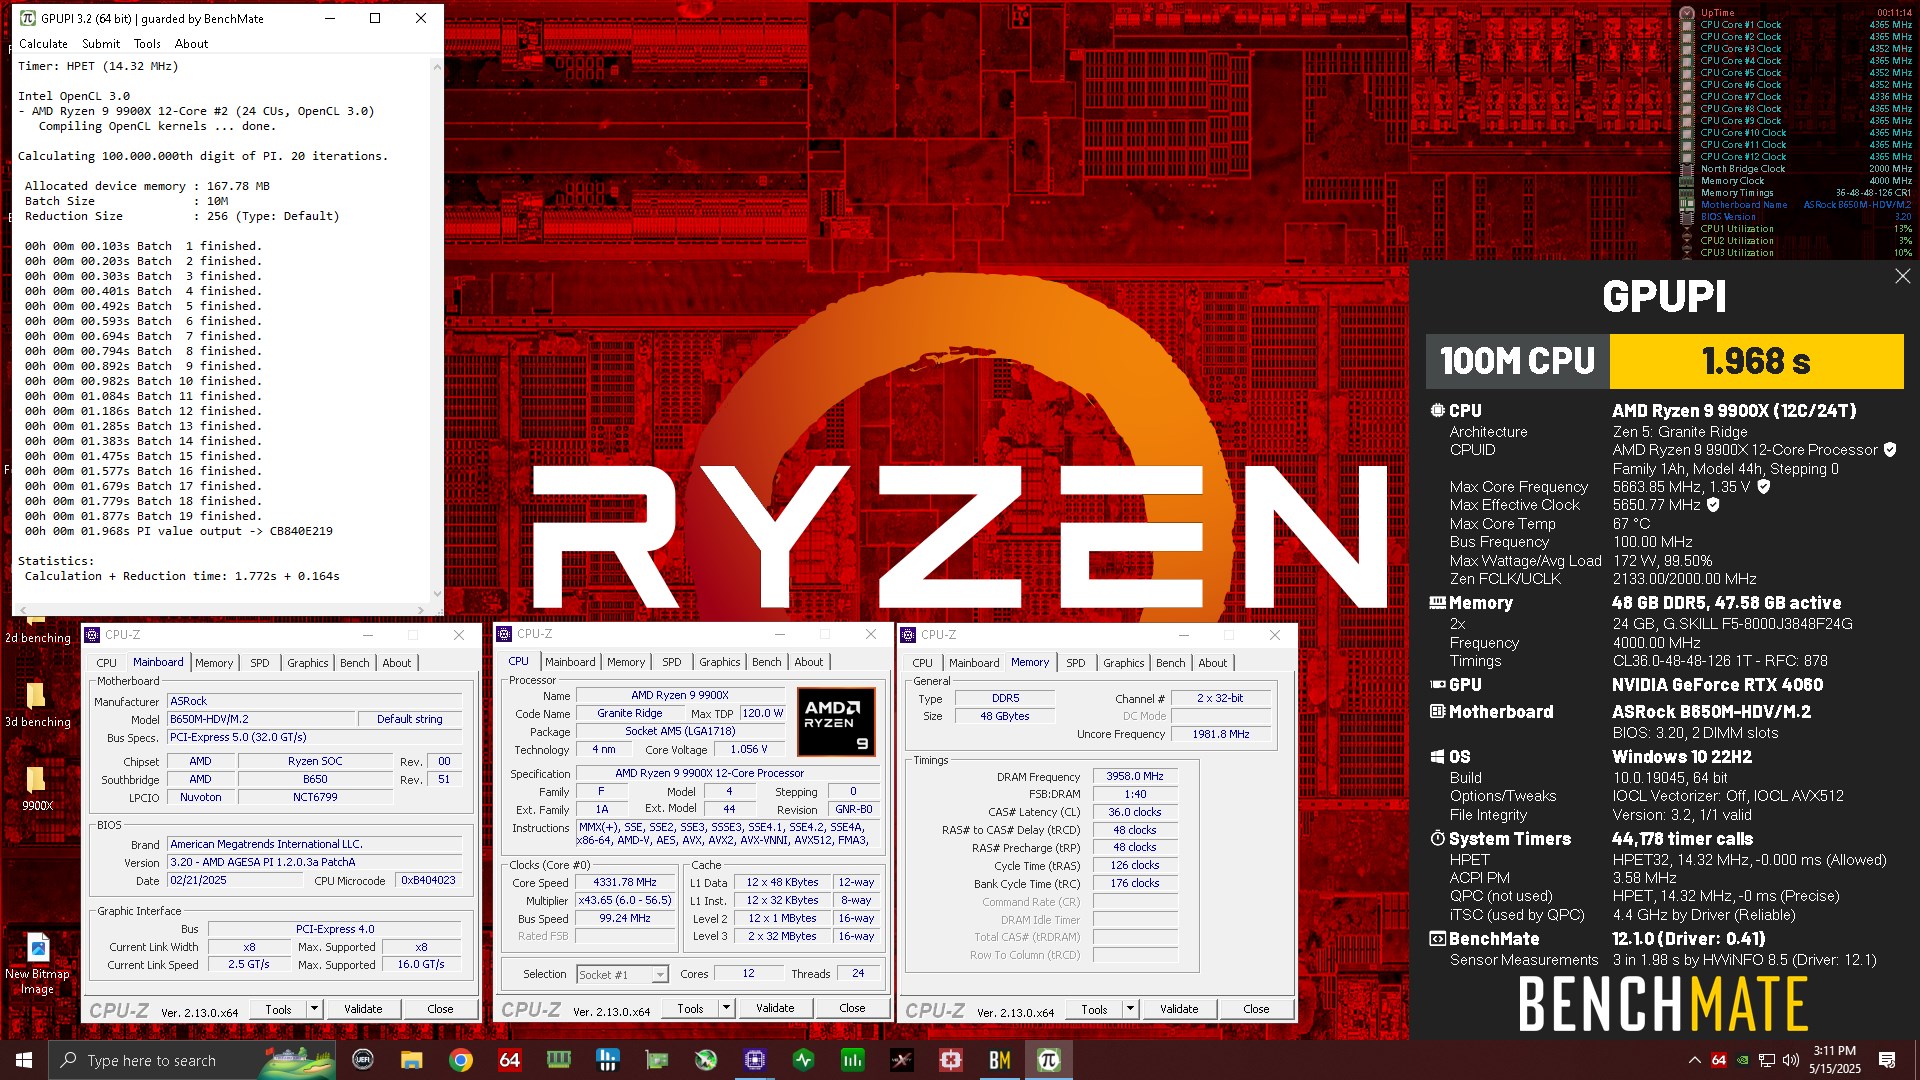
Task: Open the Socket #1 selection dropdown
Action: click(622, 974)
